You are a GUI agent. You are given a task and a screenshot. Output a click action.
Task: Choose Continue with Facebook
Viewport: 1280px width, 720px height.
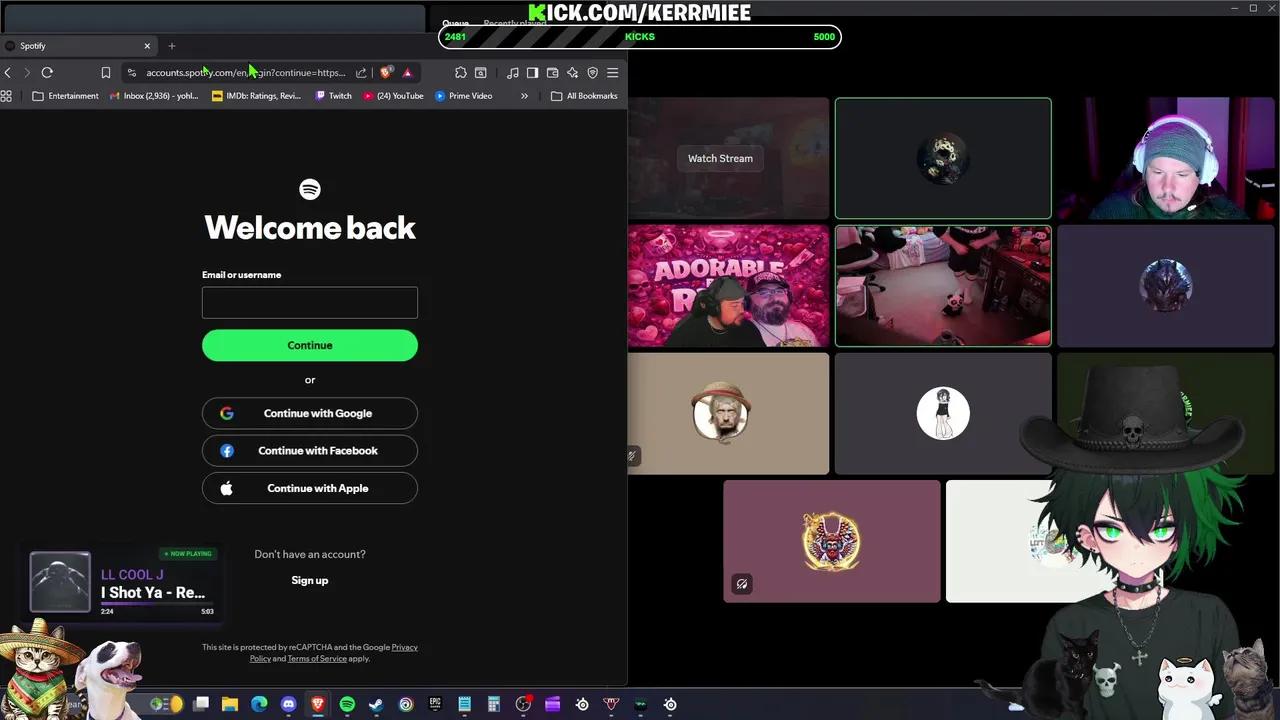coord(310,451)
